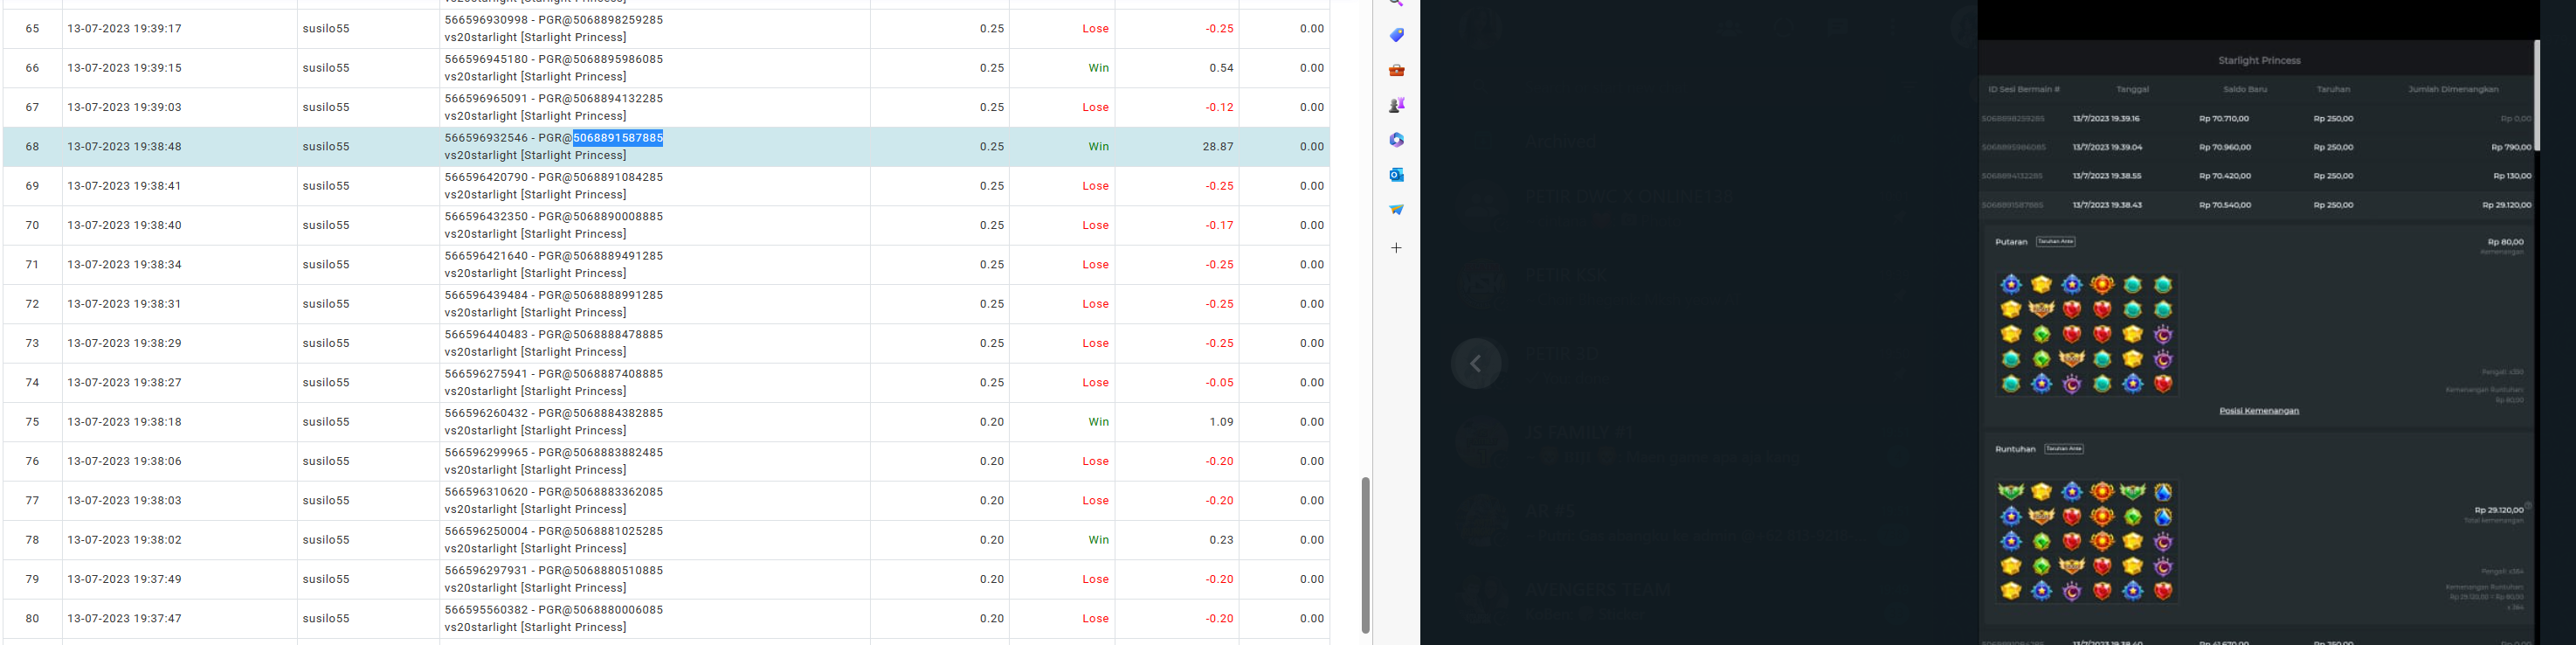Select game session 5068891587885 in the history panel
This screenshot has height=645, width=2576.
point(2012,206)
